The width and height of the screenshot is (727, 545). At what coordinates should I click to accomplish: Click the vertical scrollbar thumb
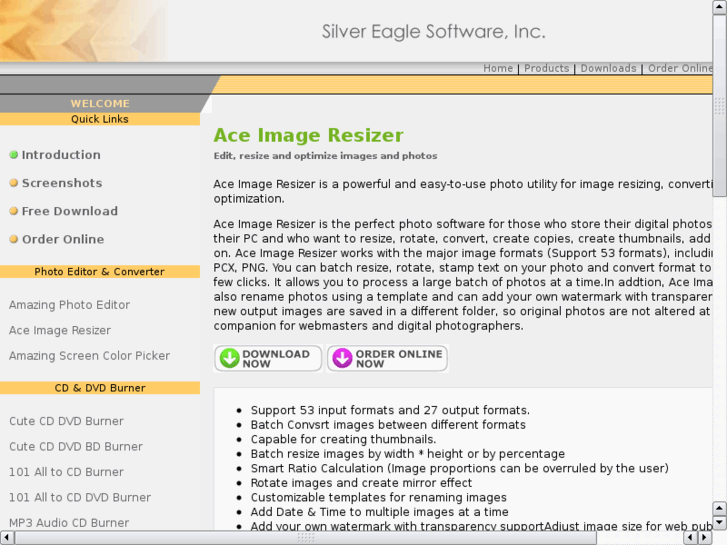click(x=719, y=105)
